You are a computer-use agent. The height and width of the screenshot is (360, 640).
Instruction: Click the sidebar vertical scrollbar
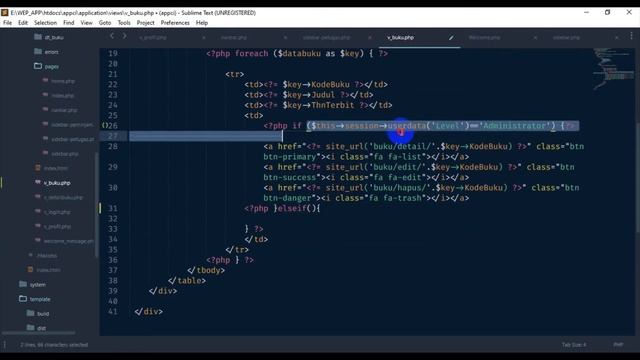point(97,204)
